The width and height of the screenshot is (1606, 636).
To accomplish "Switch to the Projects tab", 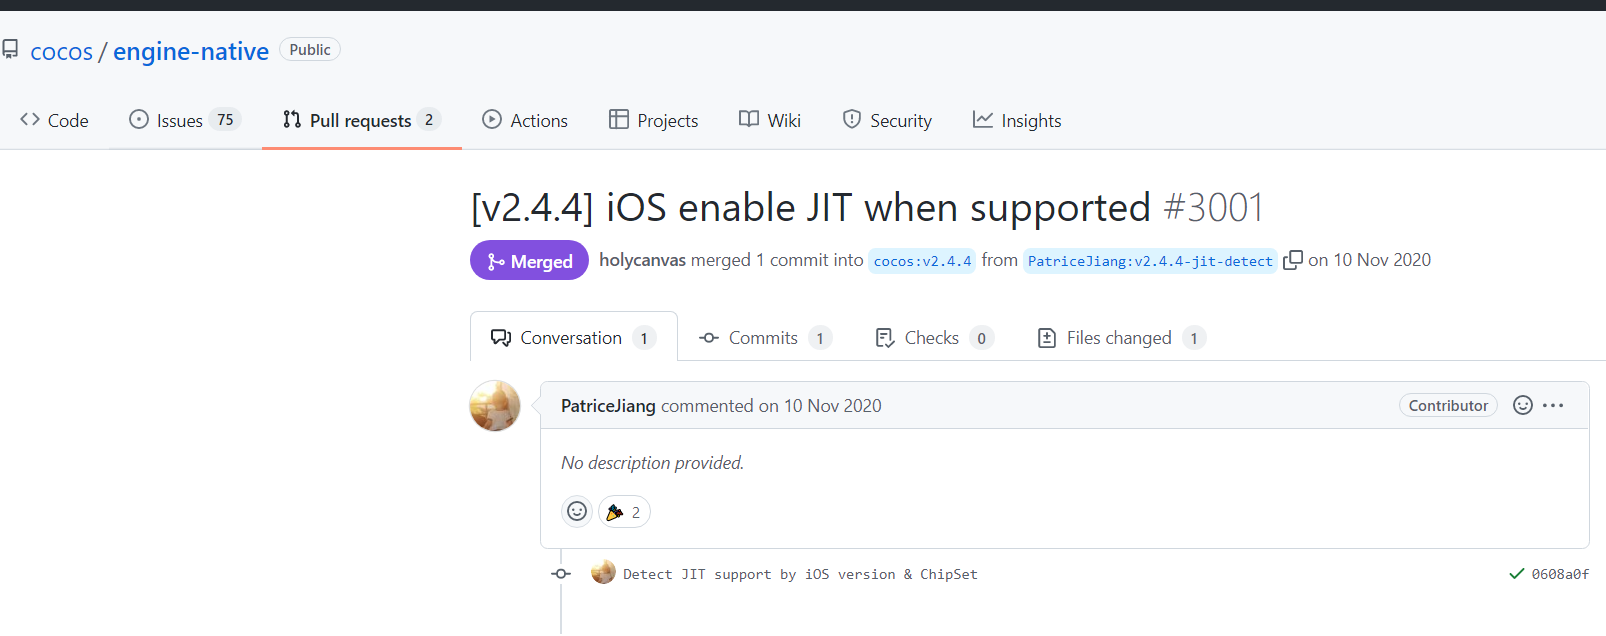I will point(654,121).
